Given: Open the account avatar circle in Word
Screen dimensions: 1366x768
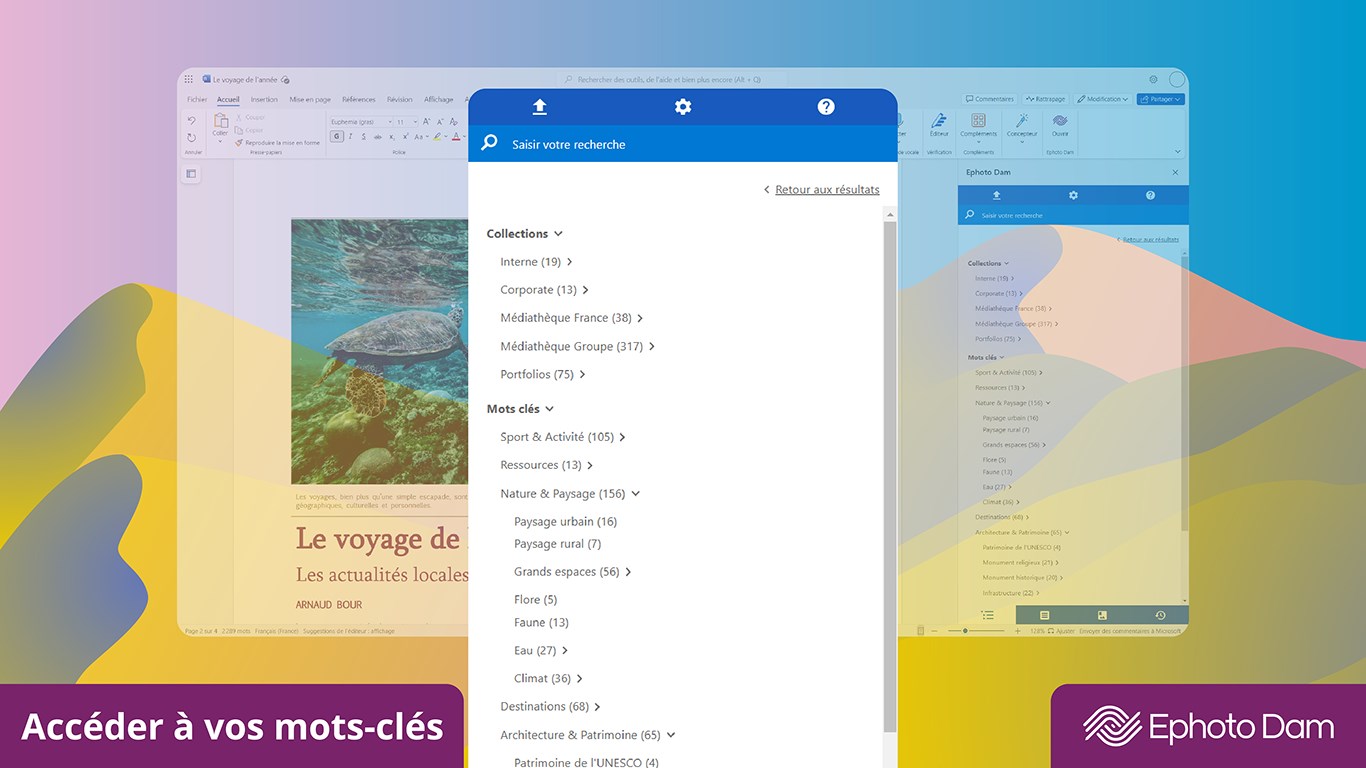Looking at the screenshot, I should tap(1177, 79).
